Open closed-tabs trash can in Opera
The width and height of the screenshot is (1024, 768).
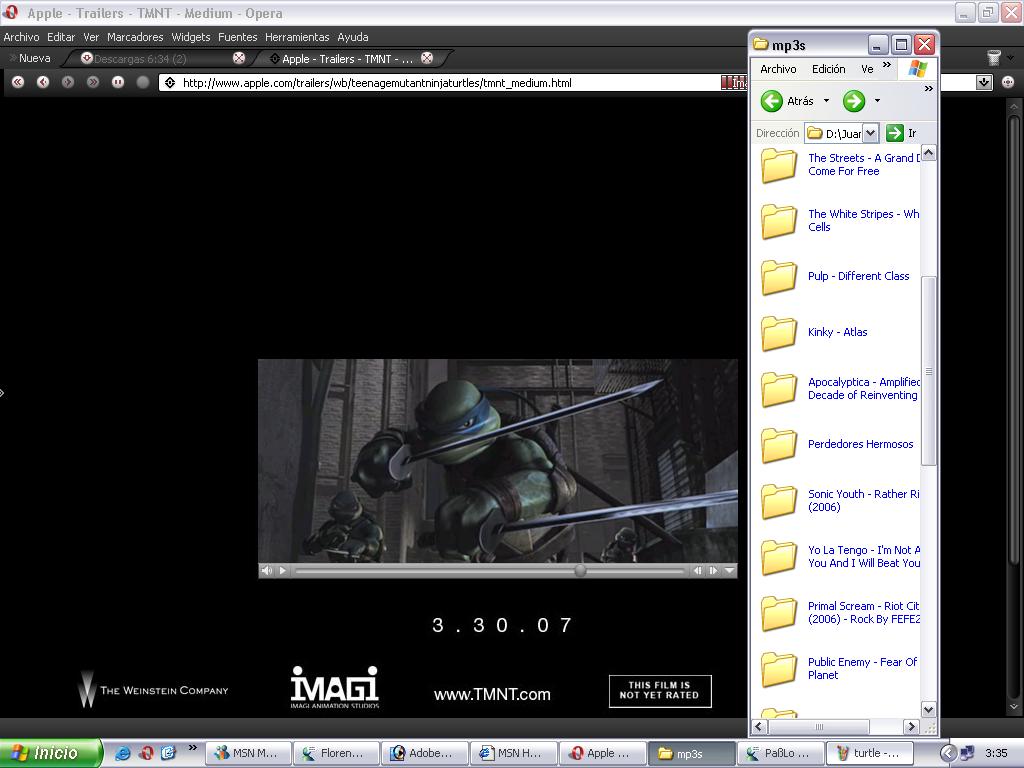pos(993,58)
